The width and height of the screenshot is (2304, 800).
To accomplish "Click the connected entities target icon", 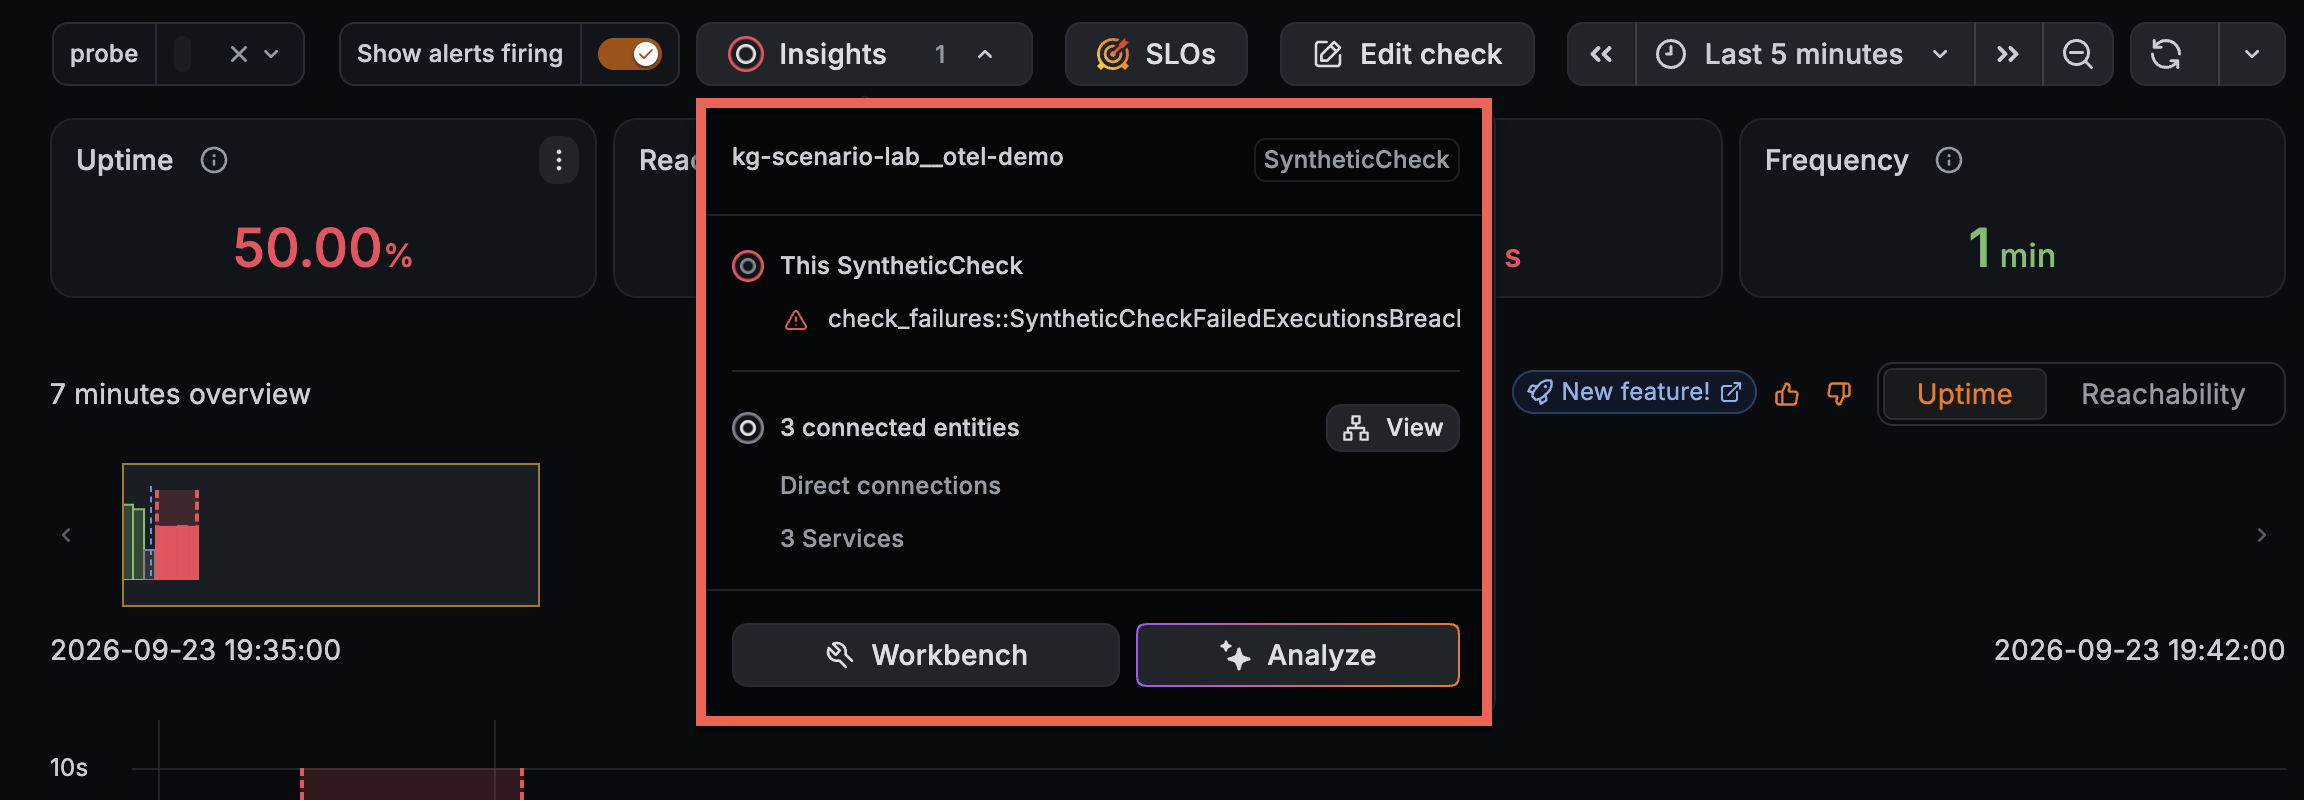I will tap(748, 428).
